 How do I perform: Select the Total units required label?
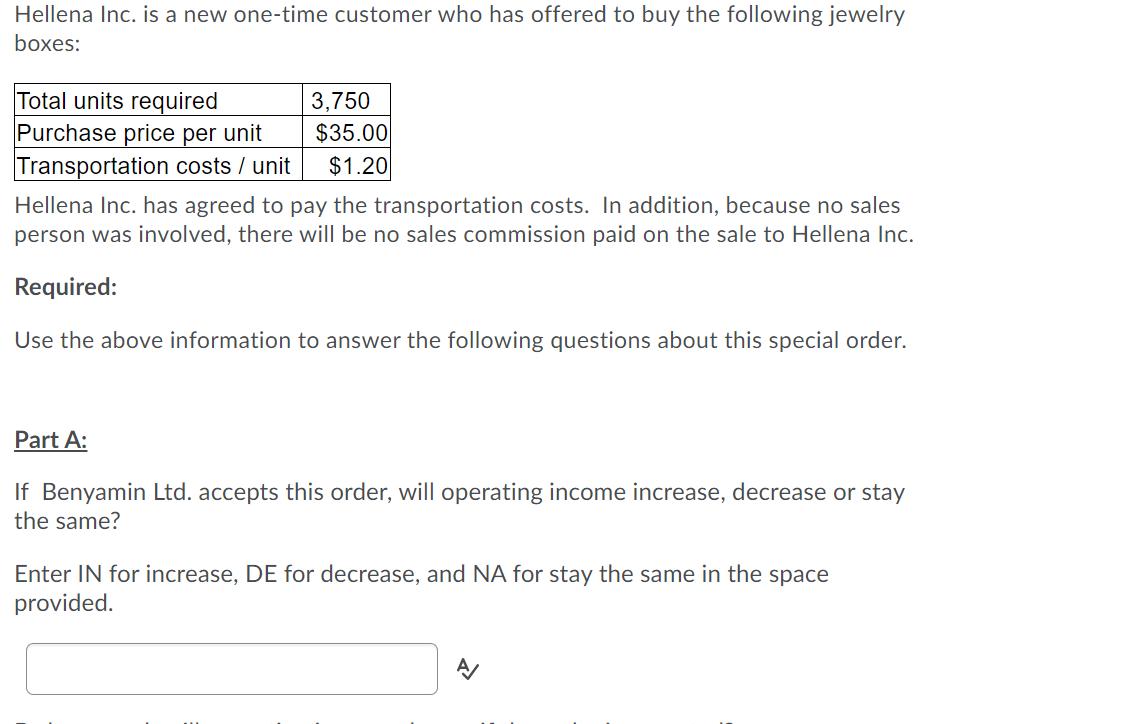point(116,100)
